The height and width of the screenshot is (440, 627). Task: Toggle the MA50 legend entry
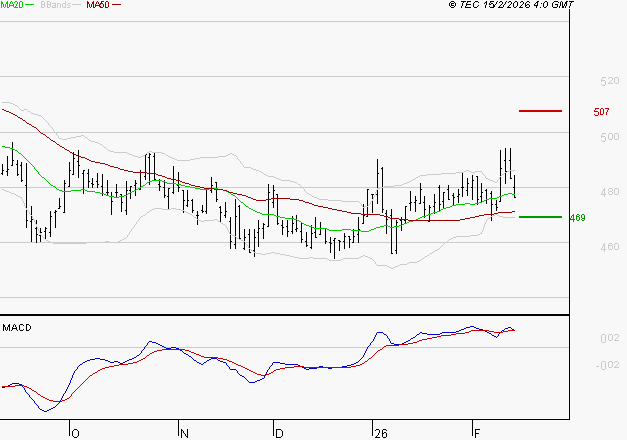[98, 6]
